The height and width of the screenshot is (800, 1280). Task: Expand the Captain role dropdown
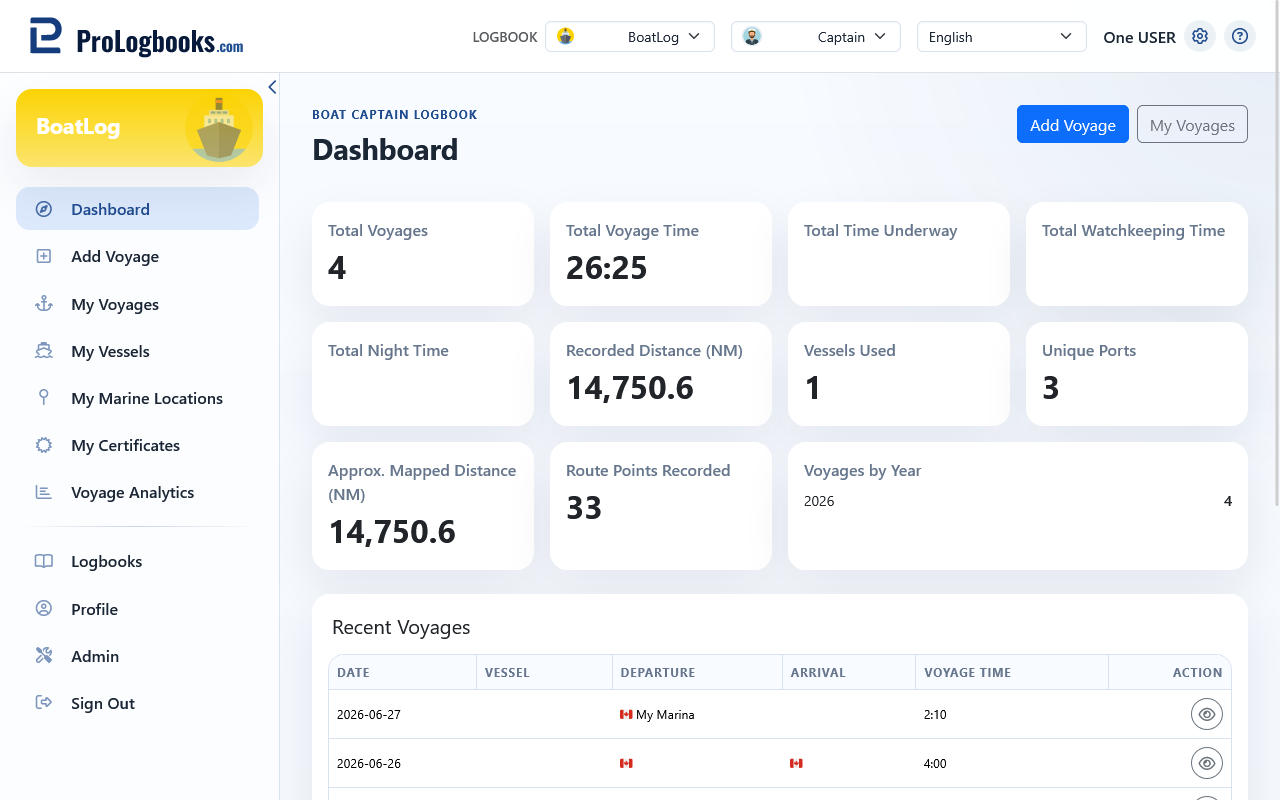pyautogui.click(x=816, y=37)
